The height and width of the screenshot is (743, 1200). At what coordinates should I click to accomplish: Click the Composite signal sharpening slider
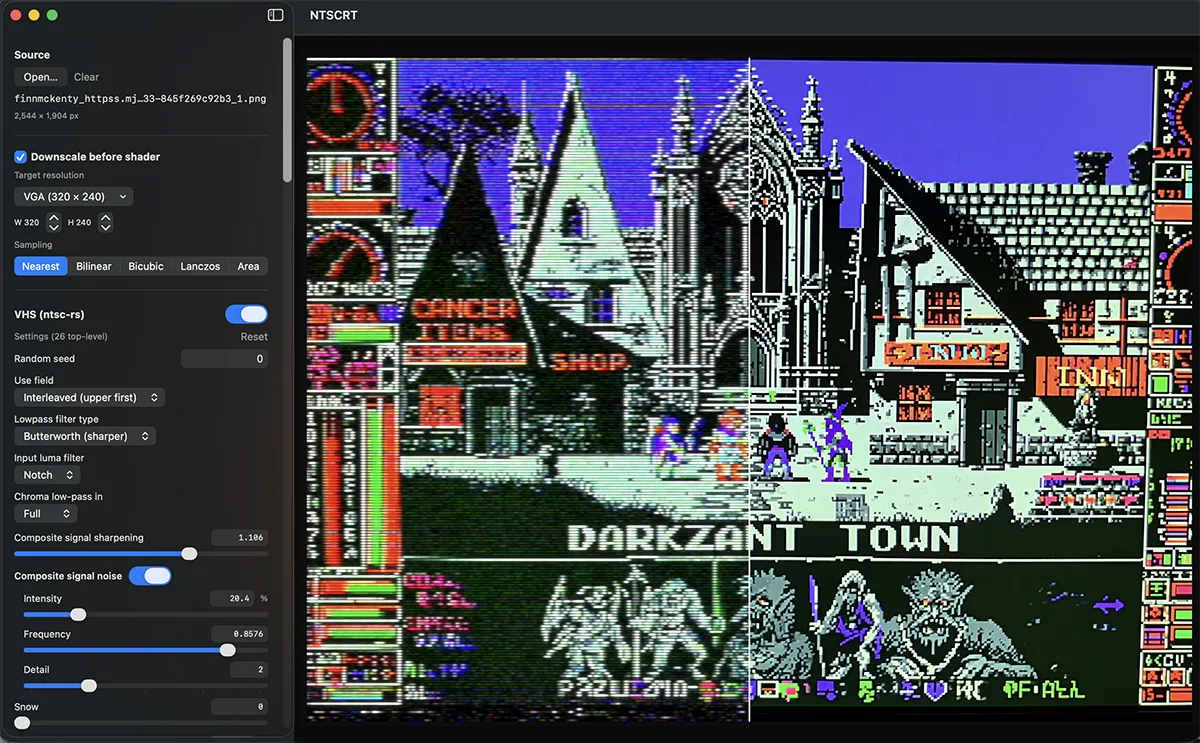tap(141, 554)
